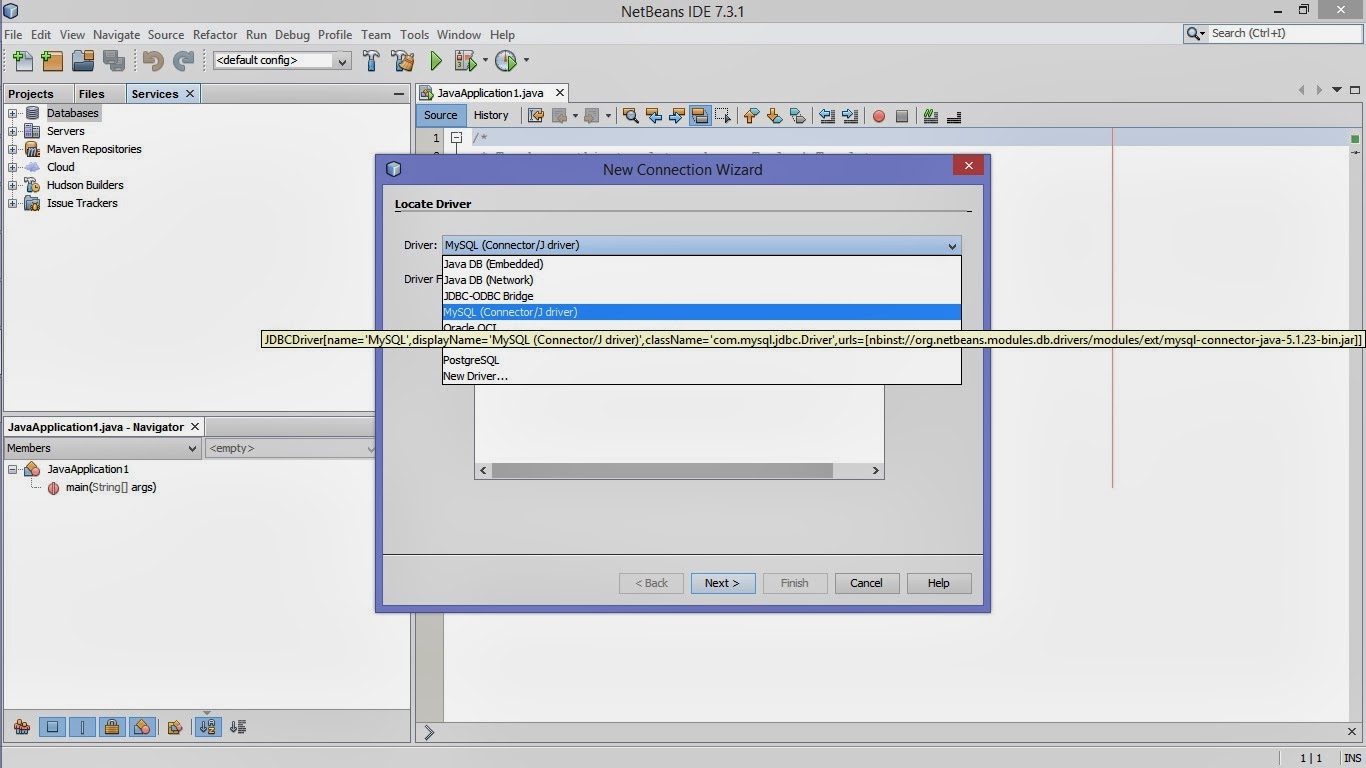Click the Clean and Build icon
This screenshot has width=1366, height=768.
[x=403, y=61]
